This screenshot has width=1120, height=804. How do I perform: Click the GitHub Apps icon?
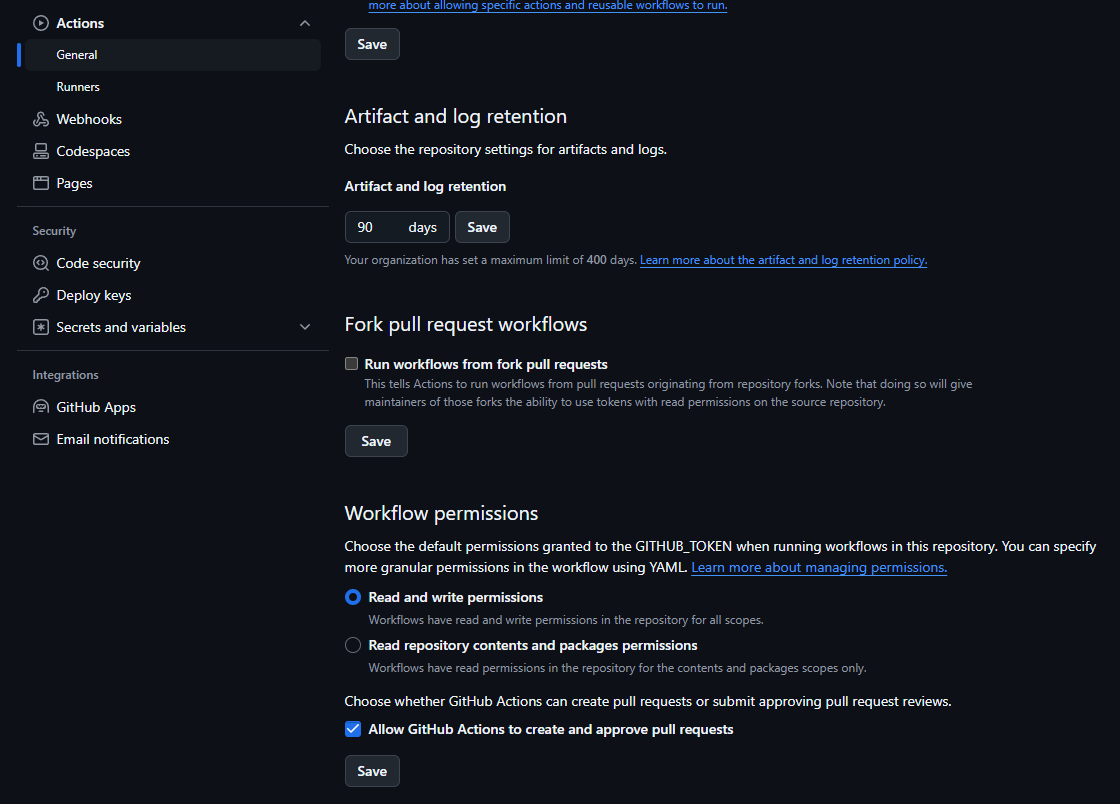point(40,407)
